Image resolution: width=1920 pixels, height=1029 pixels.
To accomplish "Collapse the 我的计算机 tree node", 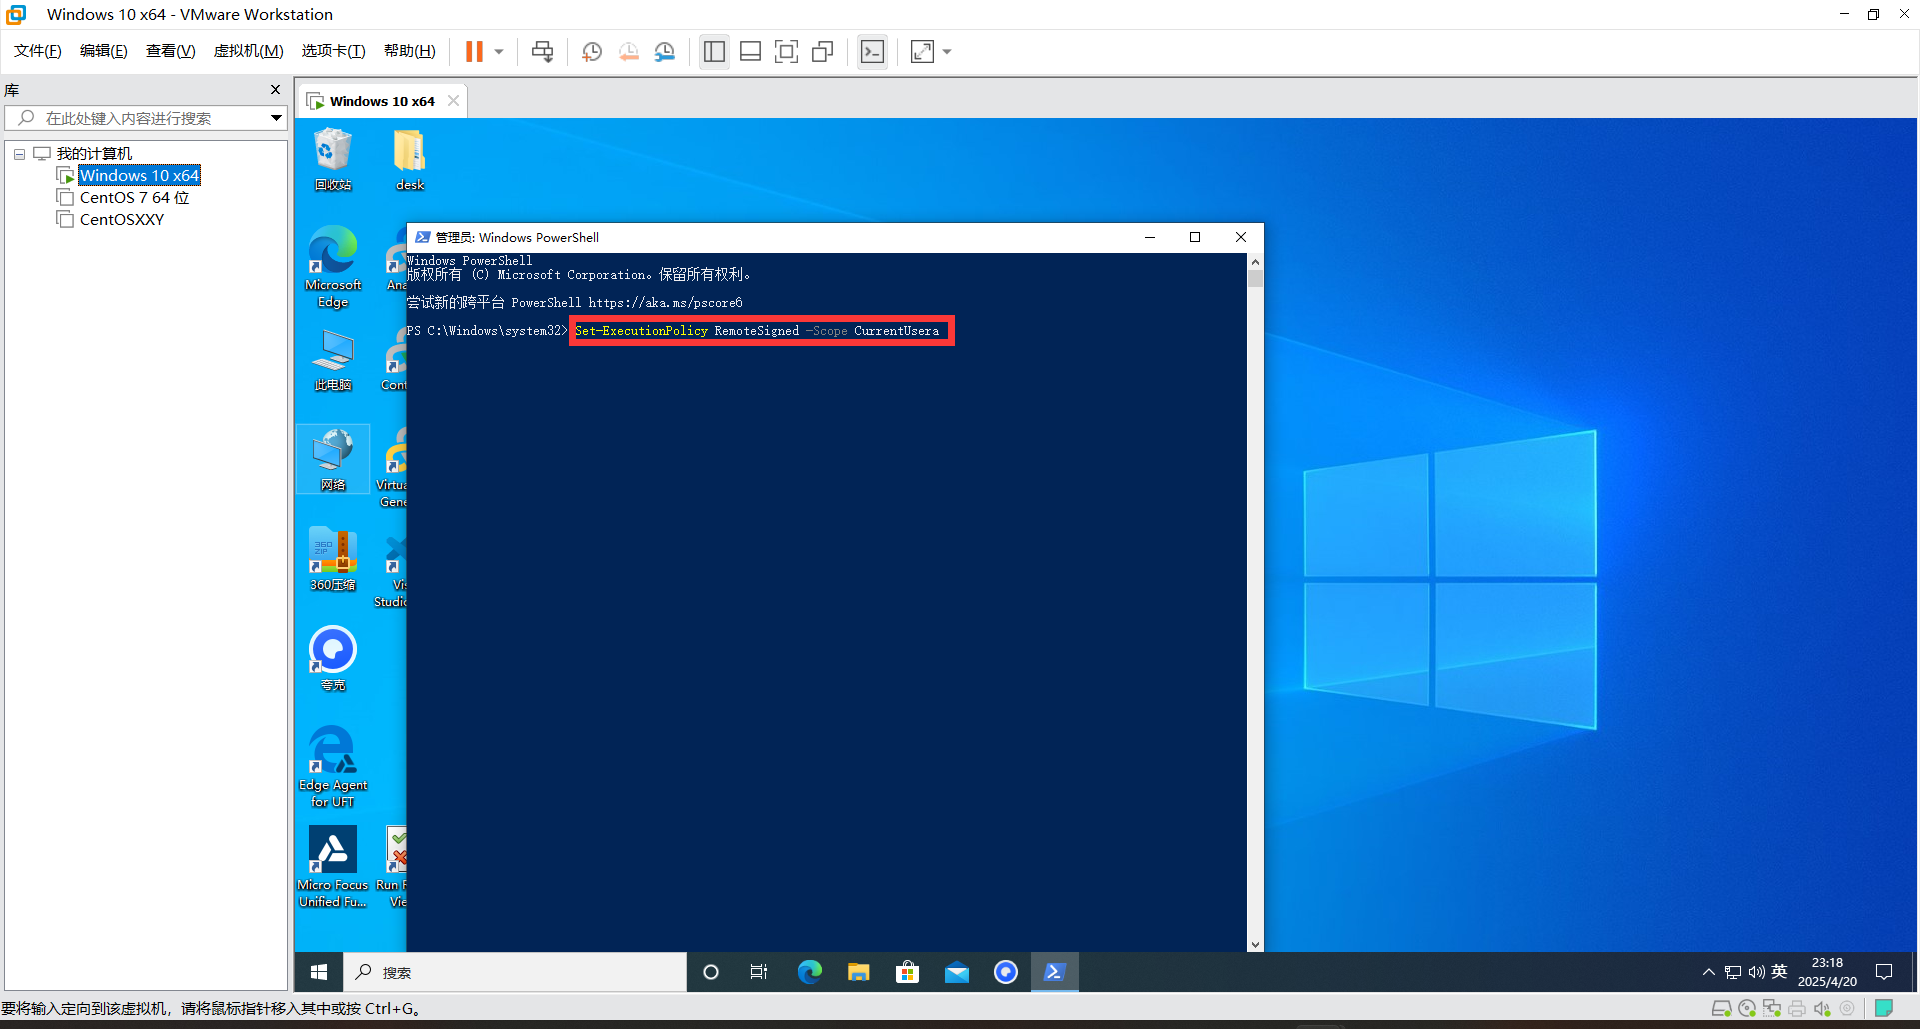I will 19,154.
